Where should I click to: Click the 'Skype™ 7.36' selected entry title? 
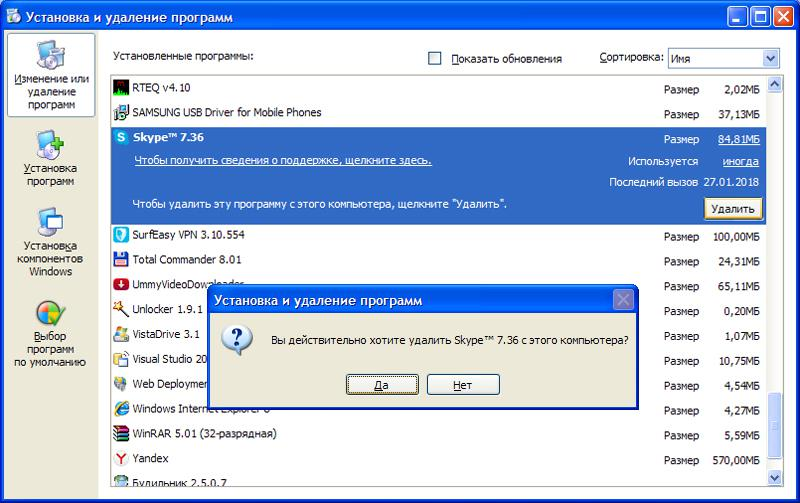[x=168, y=137]
